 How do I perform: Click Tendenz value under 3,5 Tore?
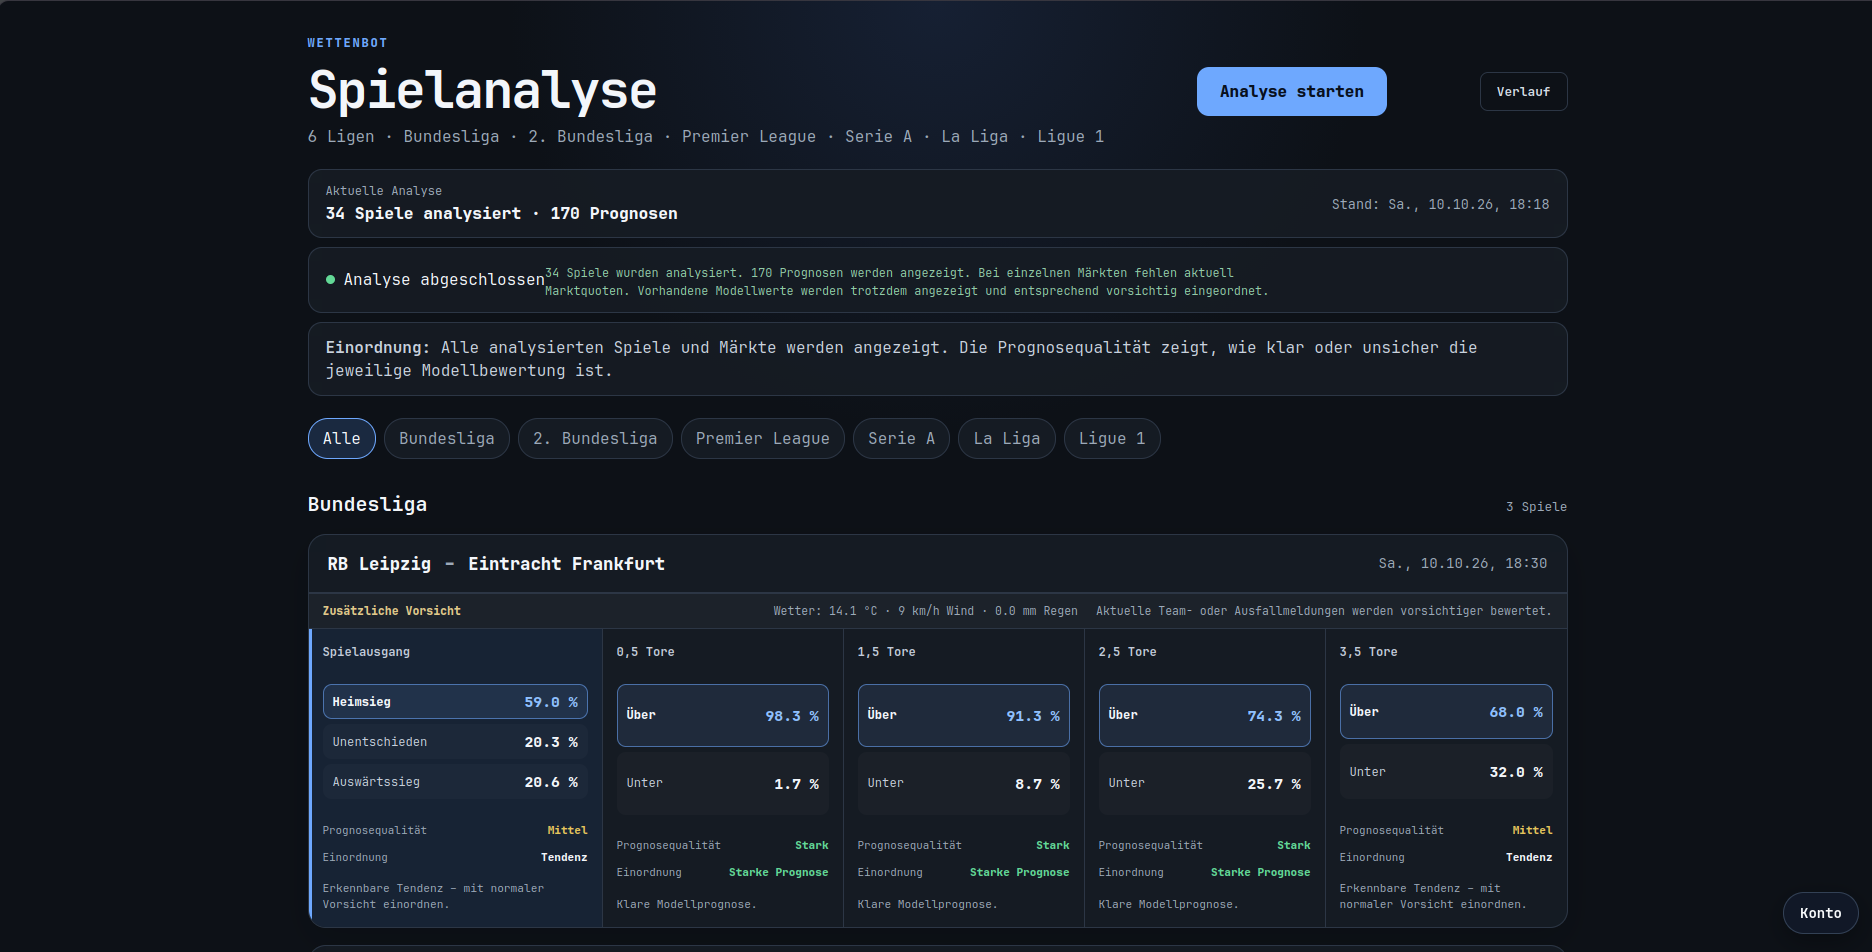click(1529, 857)
